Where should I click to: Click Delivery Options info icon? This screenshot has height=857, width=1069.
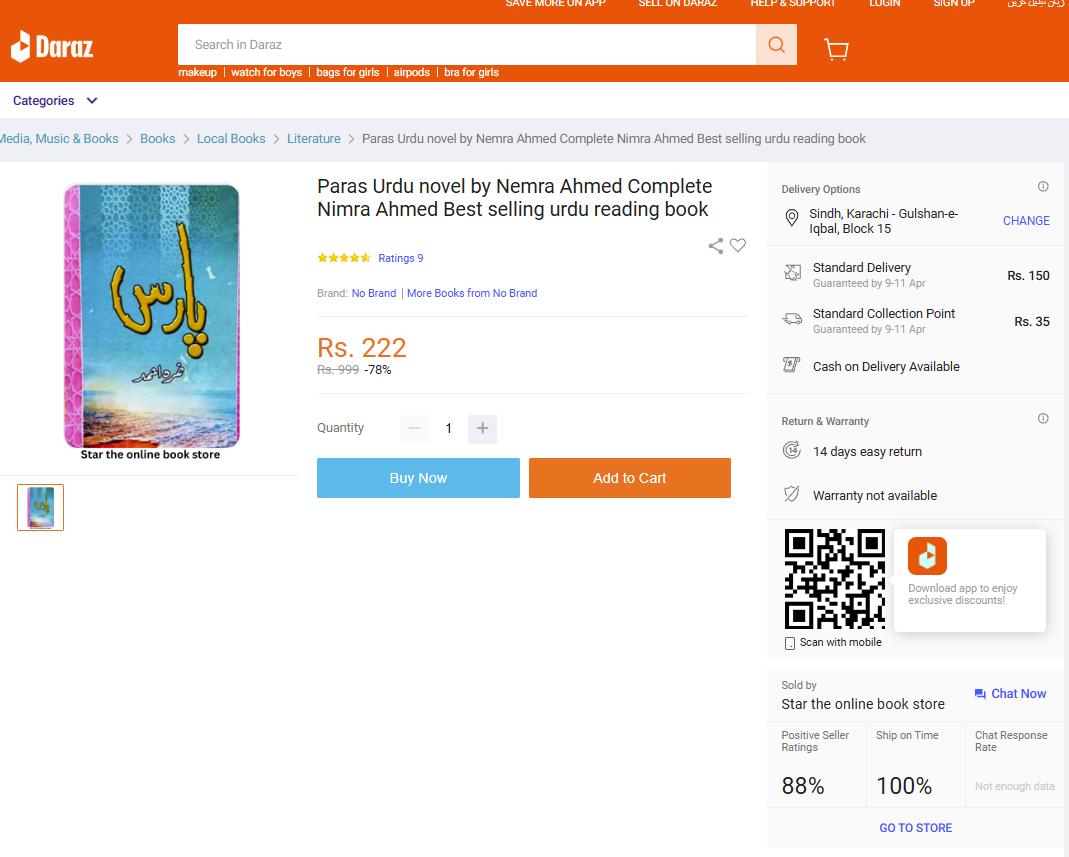(1042, 187)
